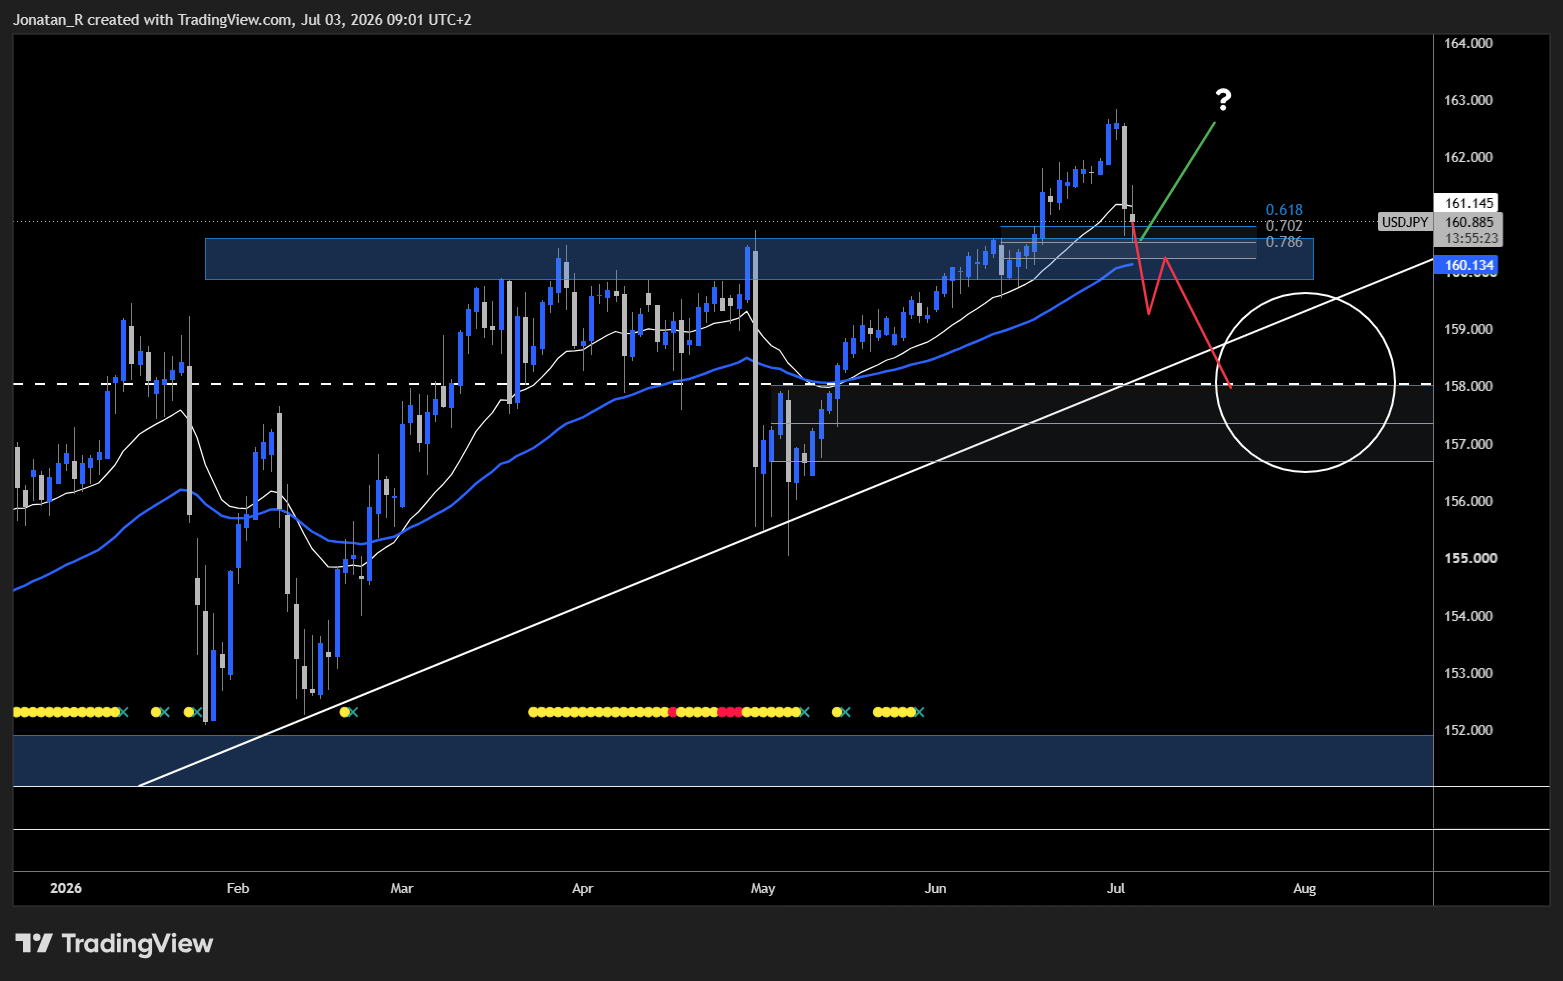1563x981 pixels.
Task: Click the Feb label on time axis
Action: pyautogui.click(x=238, y=888)
